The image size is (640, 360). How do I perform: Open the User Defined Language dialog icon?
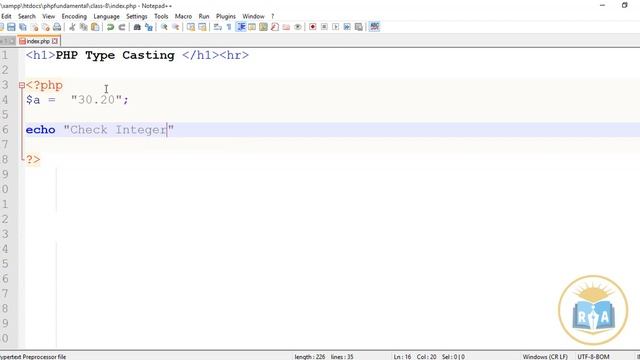tap(252, 27)
